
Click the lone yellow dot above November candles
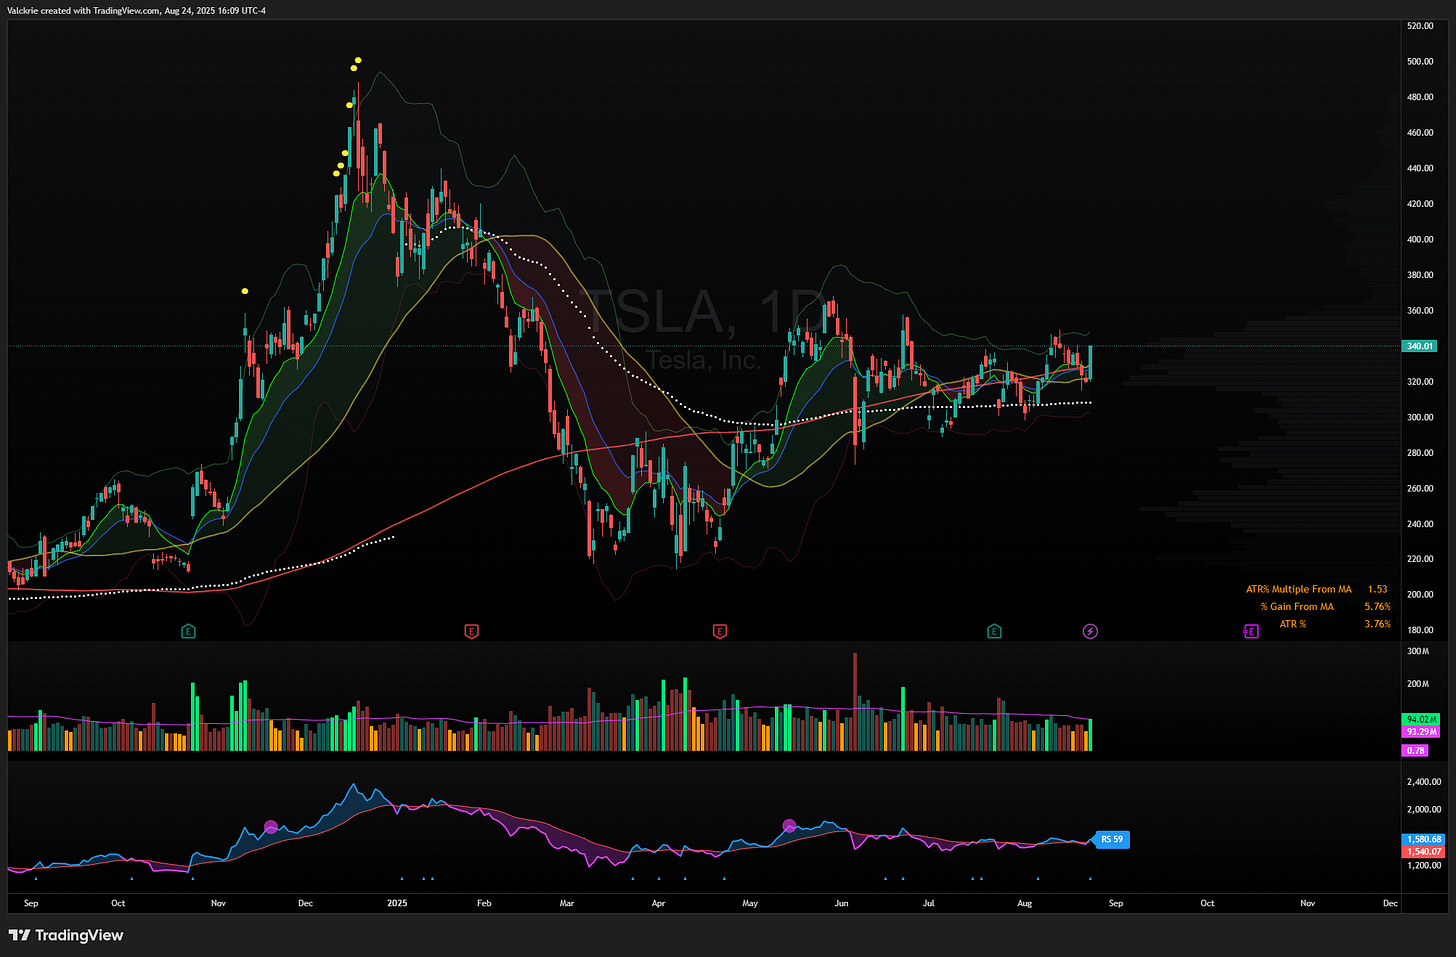coord(245,291)
